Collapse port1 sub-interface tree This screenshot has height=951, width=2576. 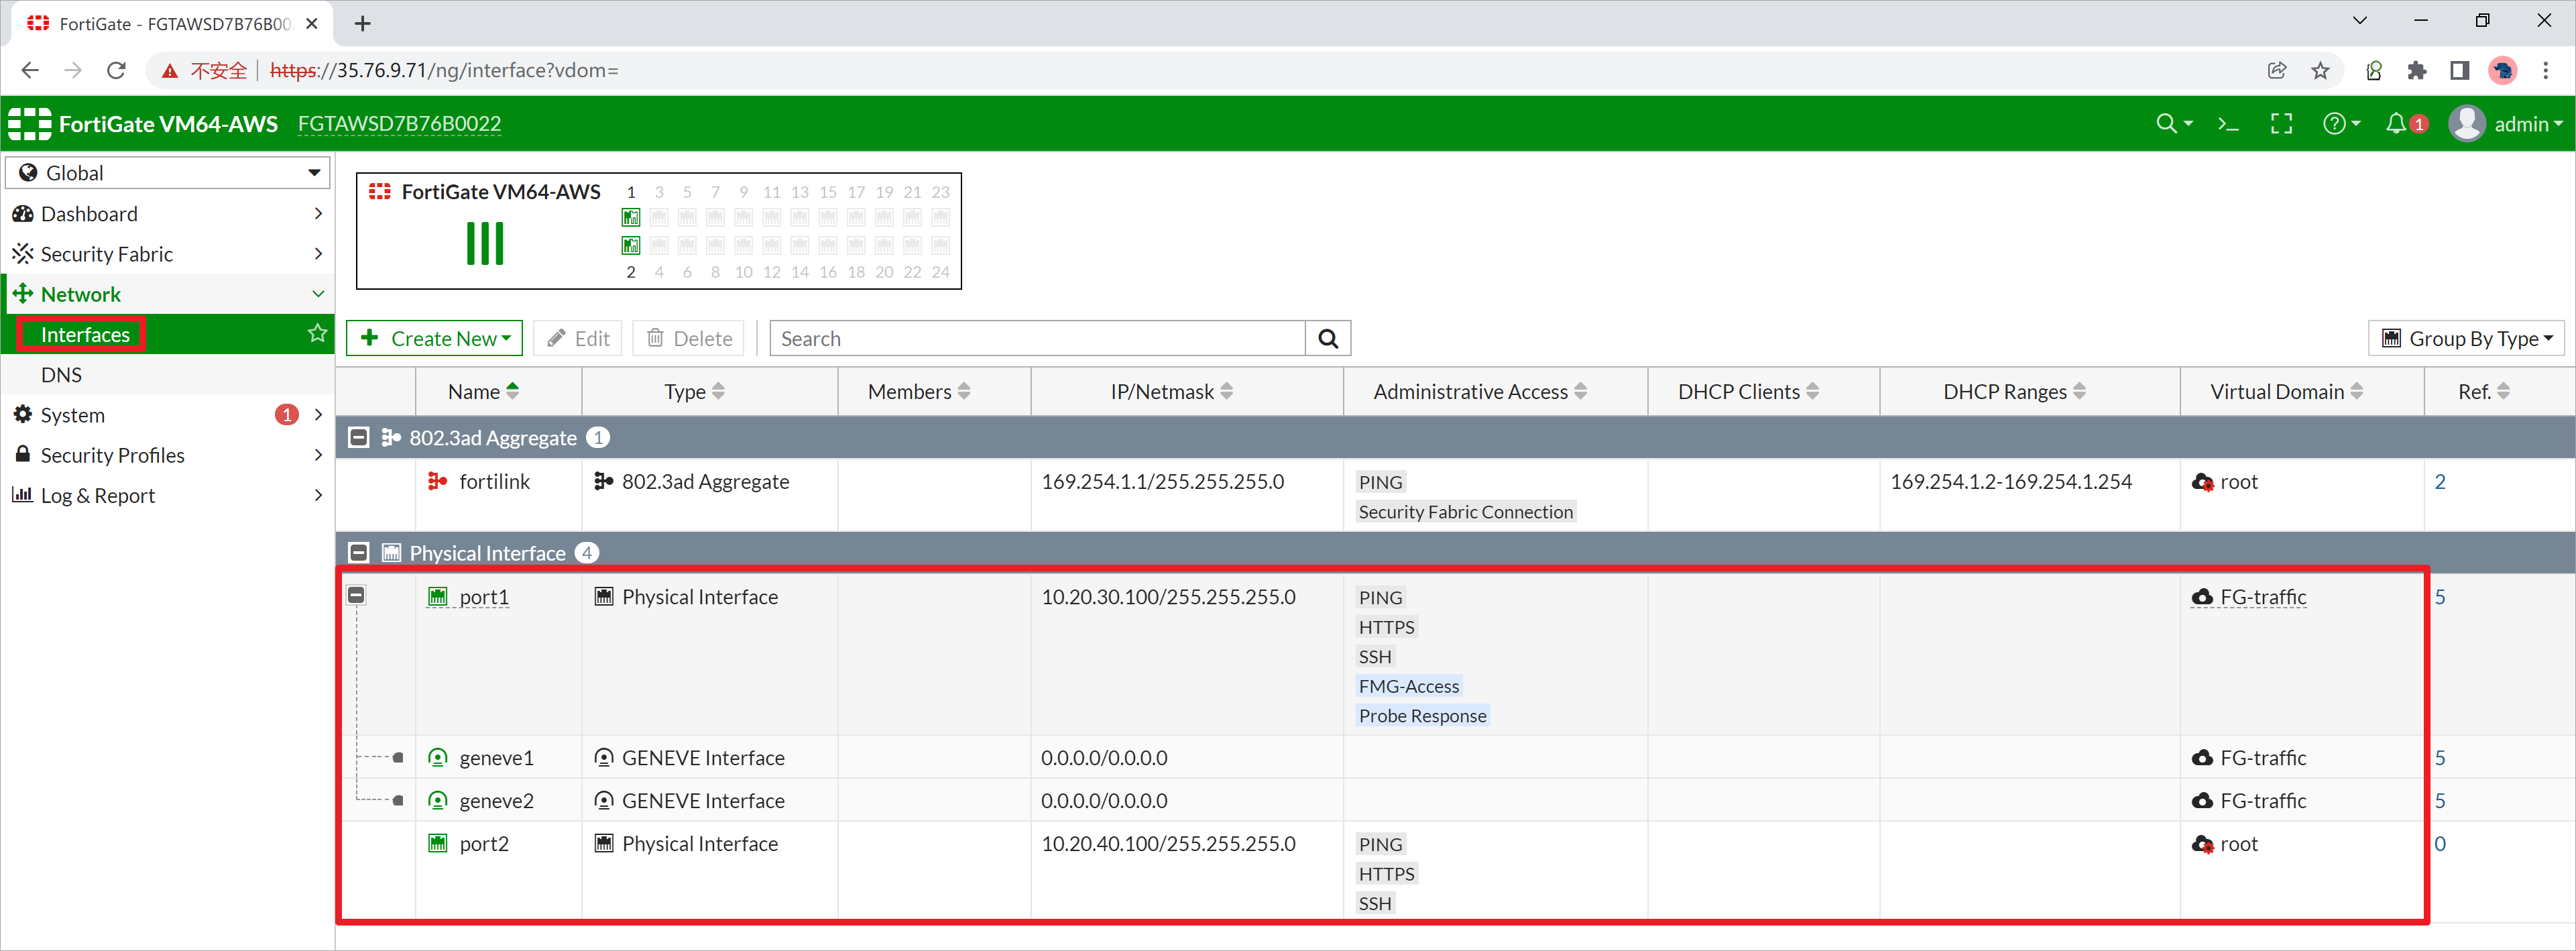(x=356, y=596)
